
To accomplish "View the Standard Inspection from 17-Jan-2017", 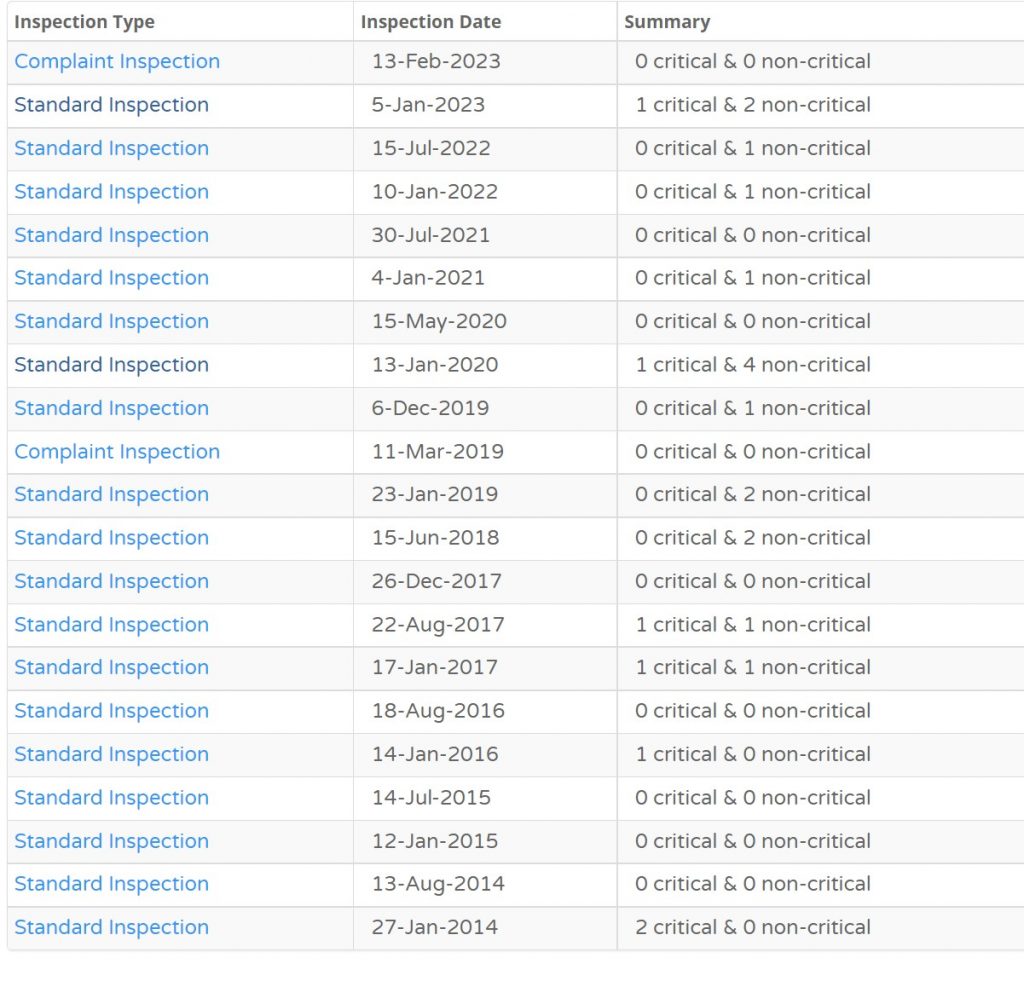I will click(112, 667).
